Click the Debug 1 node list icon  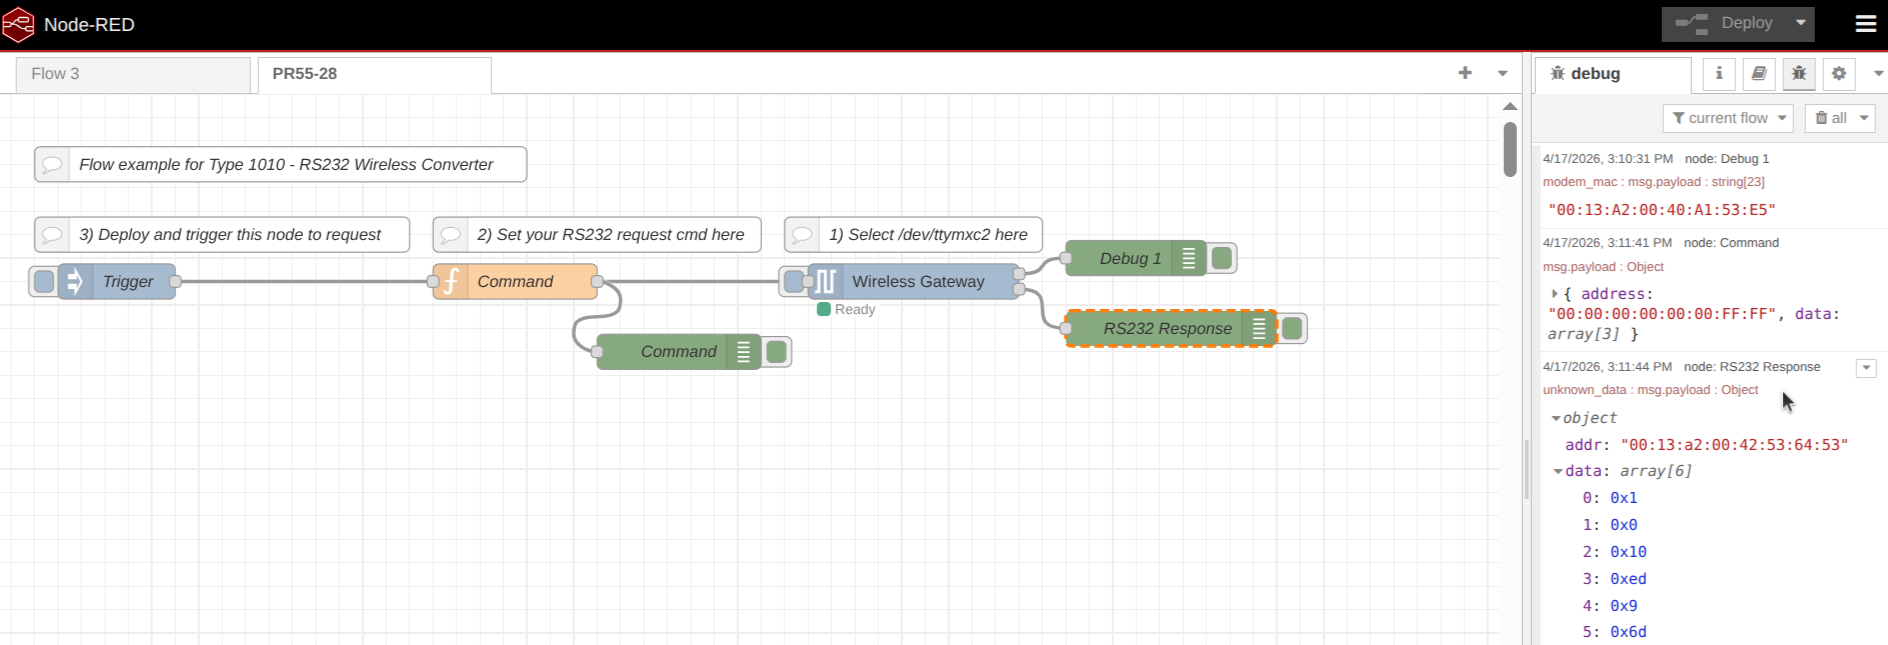click(x=1188, y=258)
